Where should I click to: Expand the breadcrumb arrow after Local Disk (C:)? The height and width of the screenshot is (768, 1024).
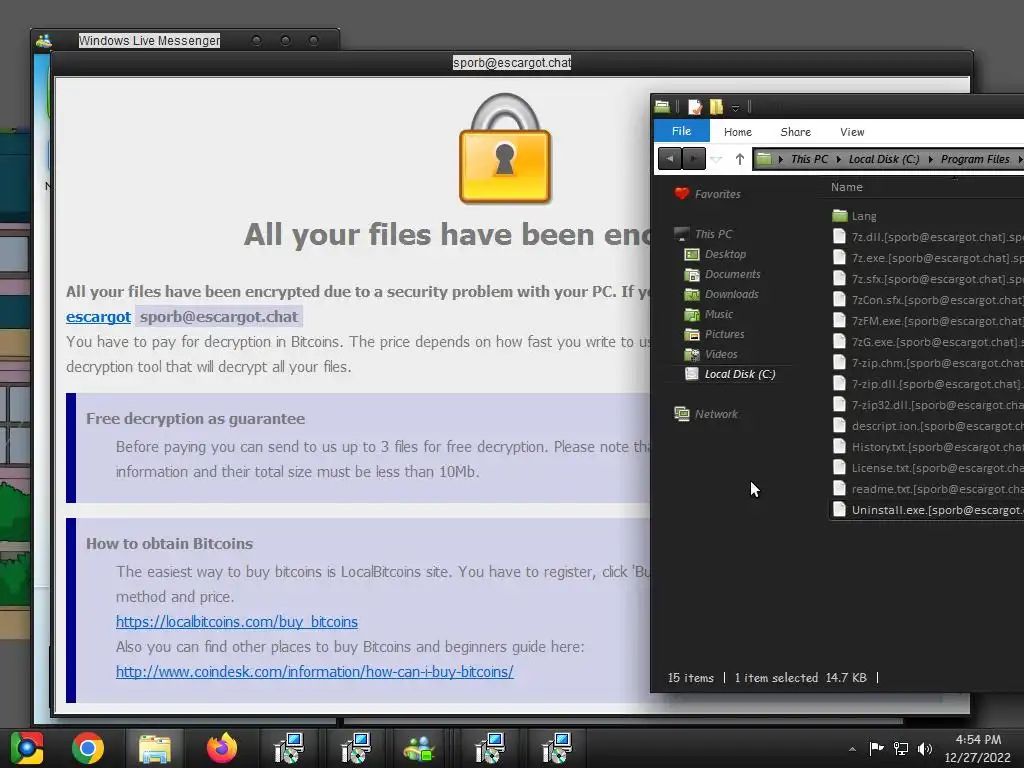[930, 159]
